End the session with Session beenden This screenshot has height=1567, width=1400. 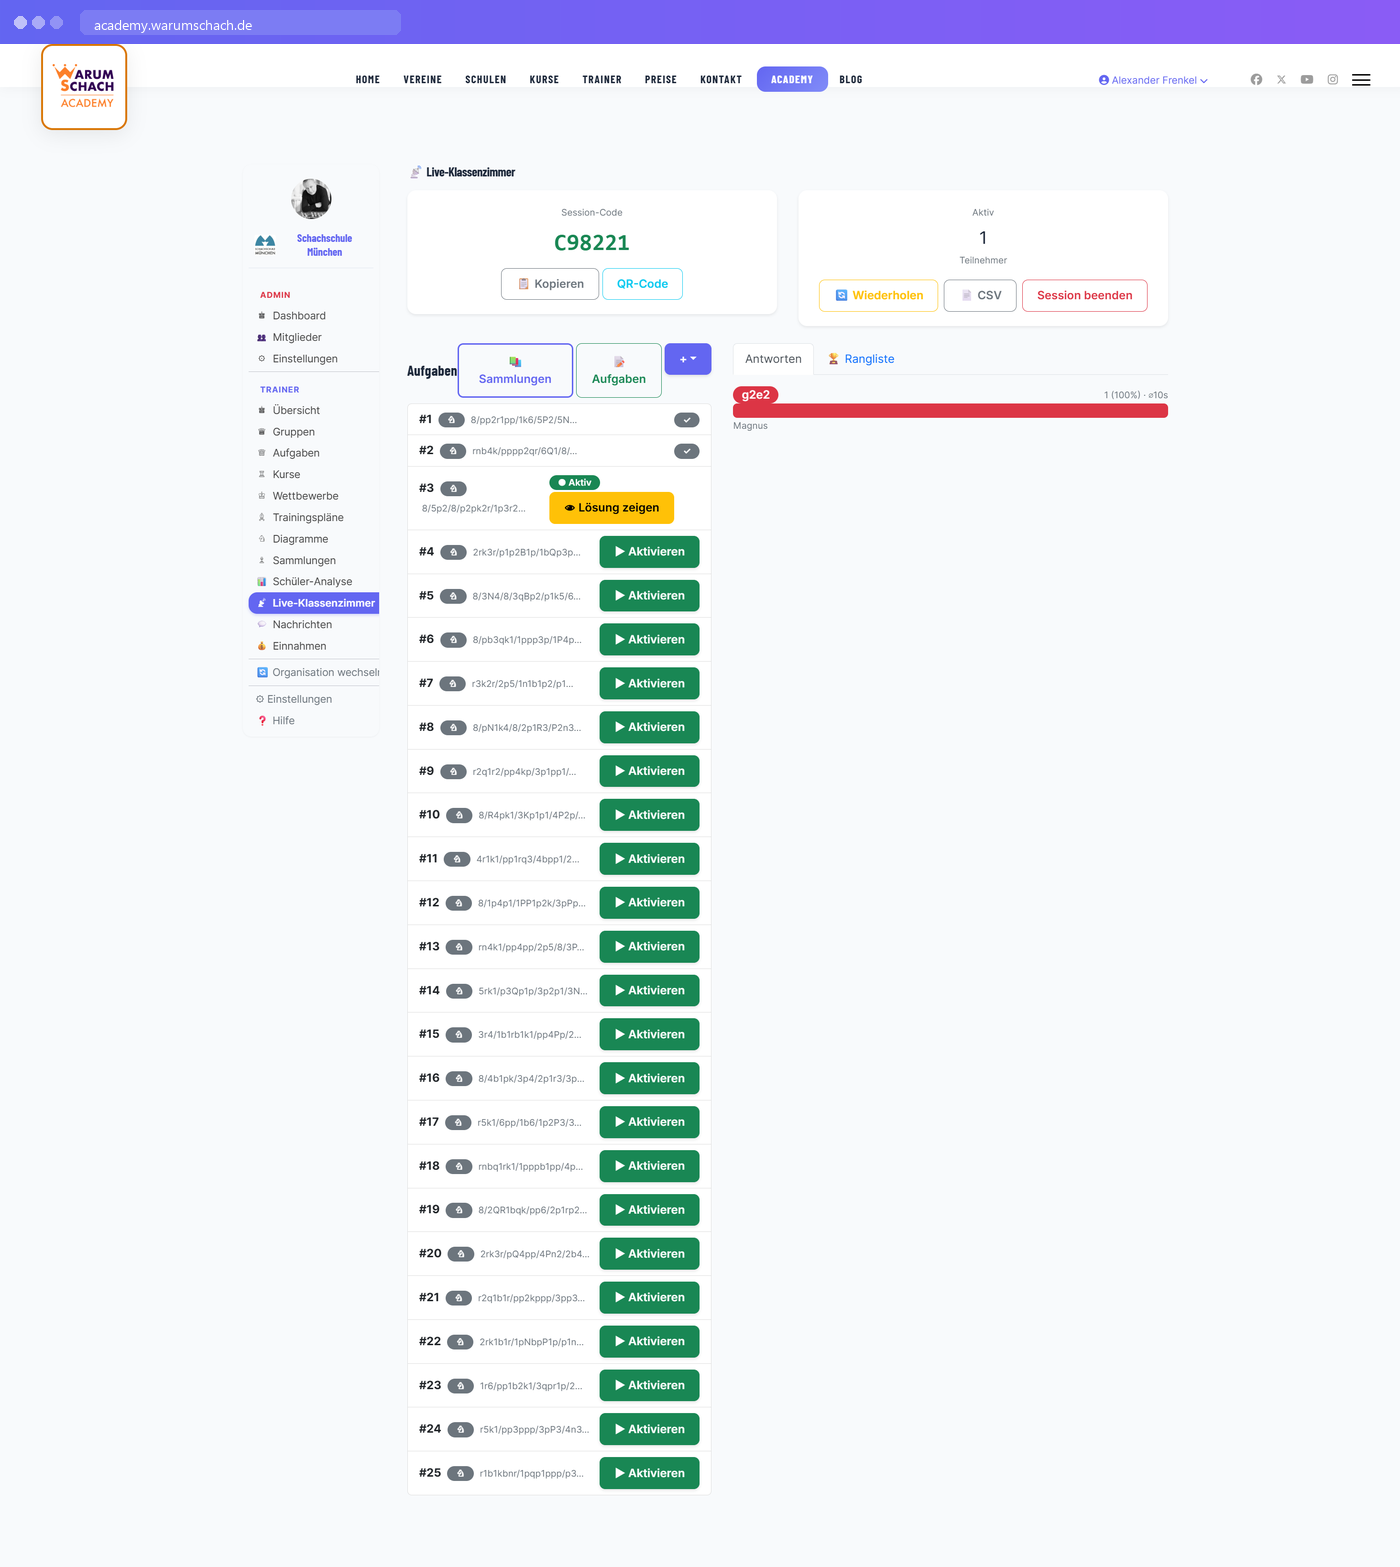pos(1085,296)
